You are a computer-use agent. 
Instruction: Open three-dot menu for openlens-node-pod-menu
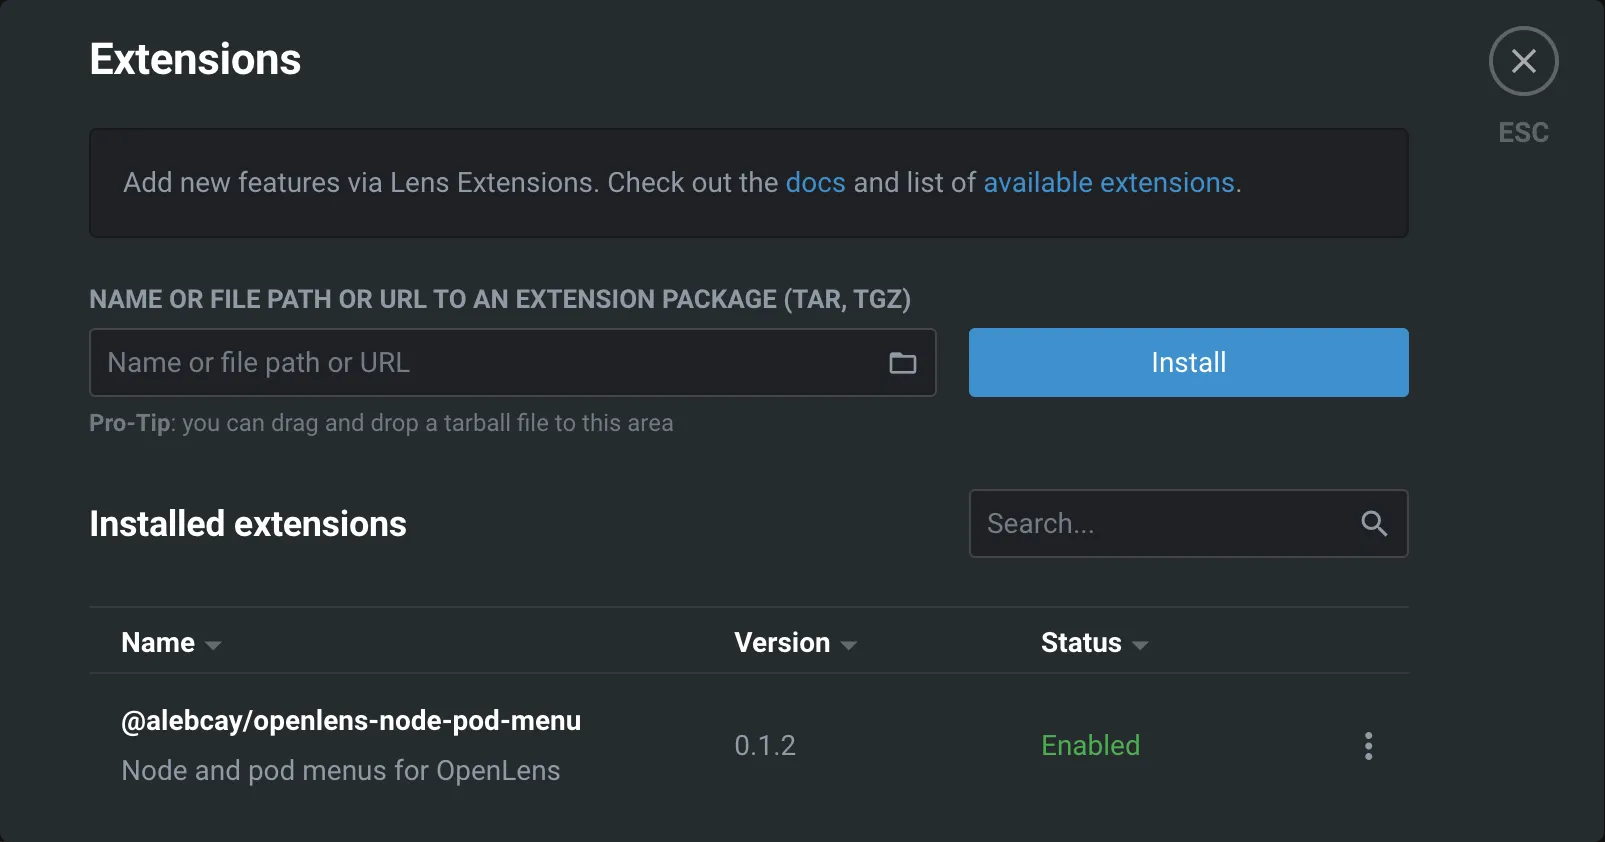pos(1368,746)
